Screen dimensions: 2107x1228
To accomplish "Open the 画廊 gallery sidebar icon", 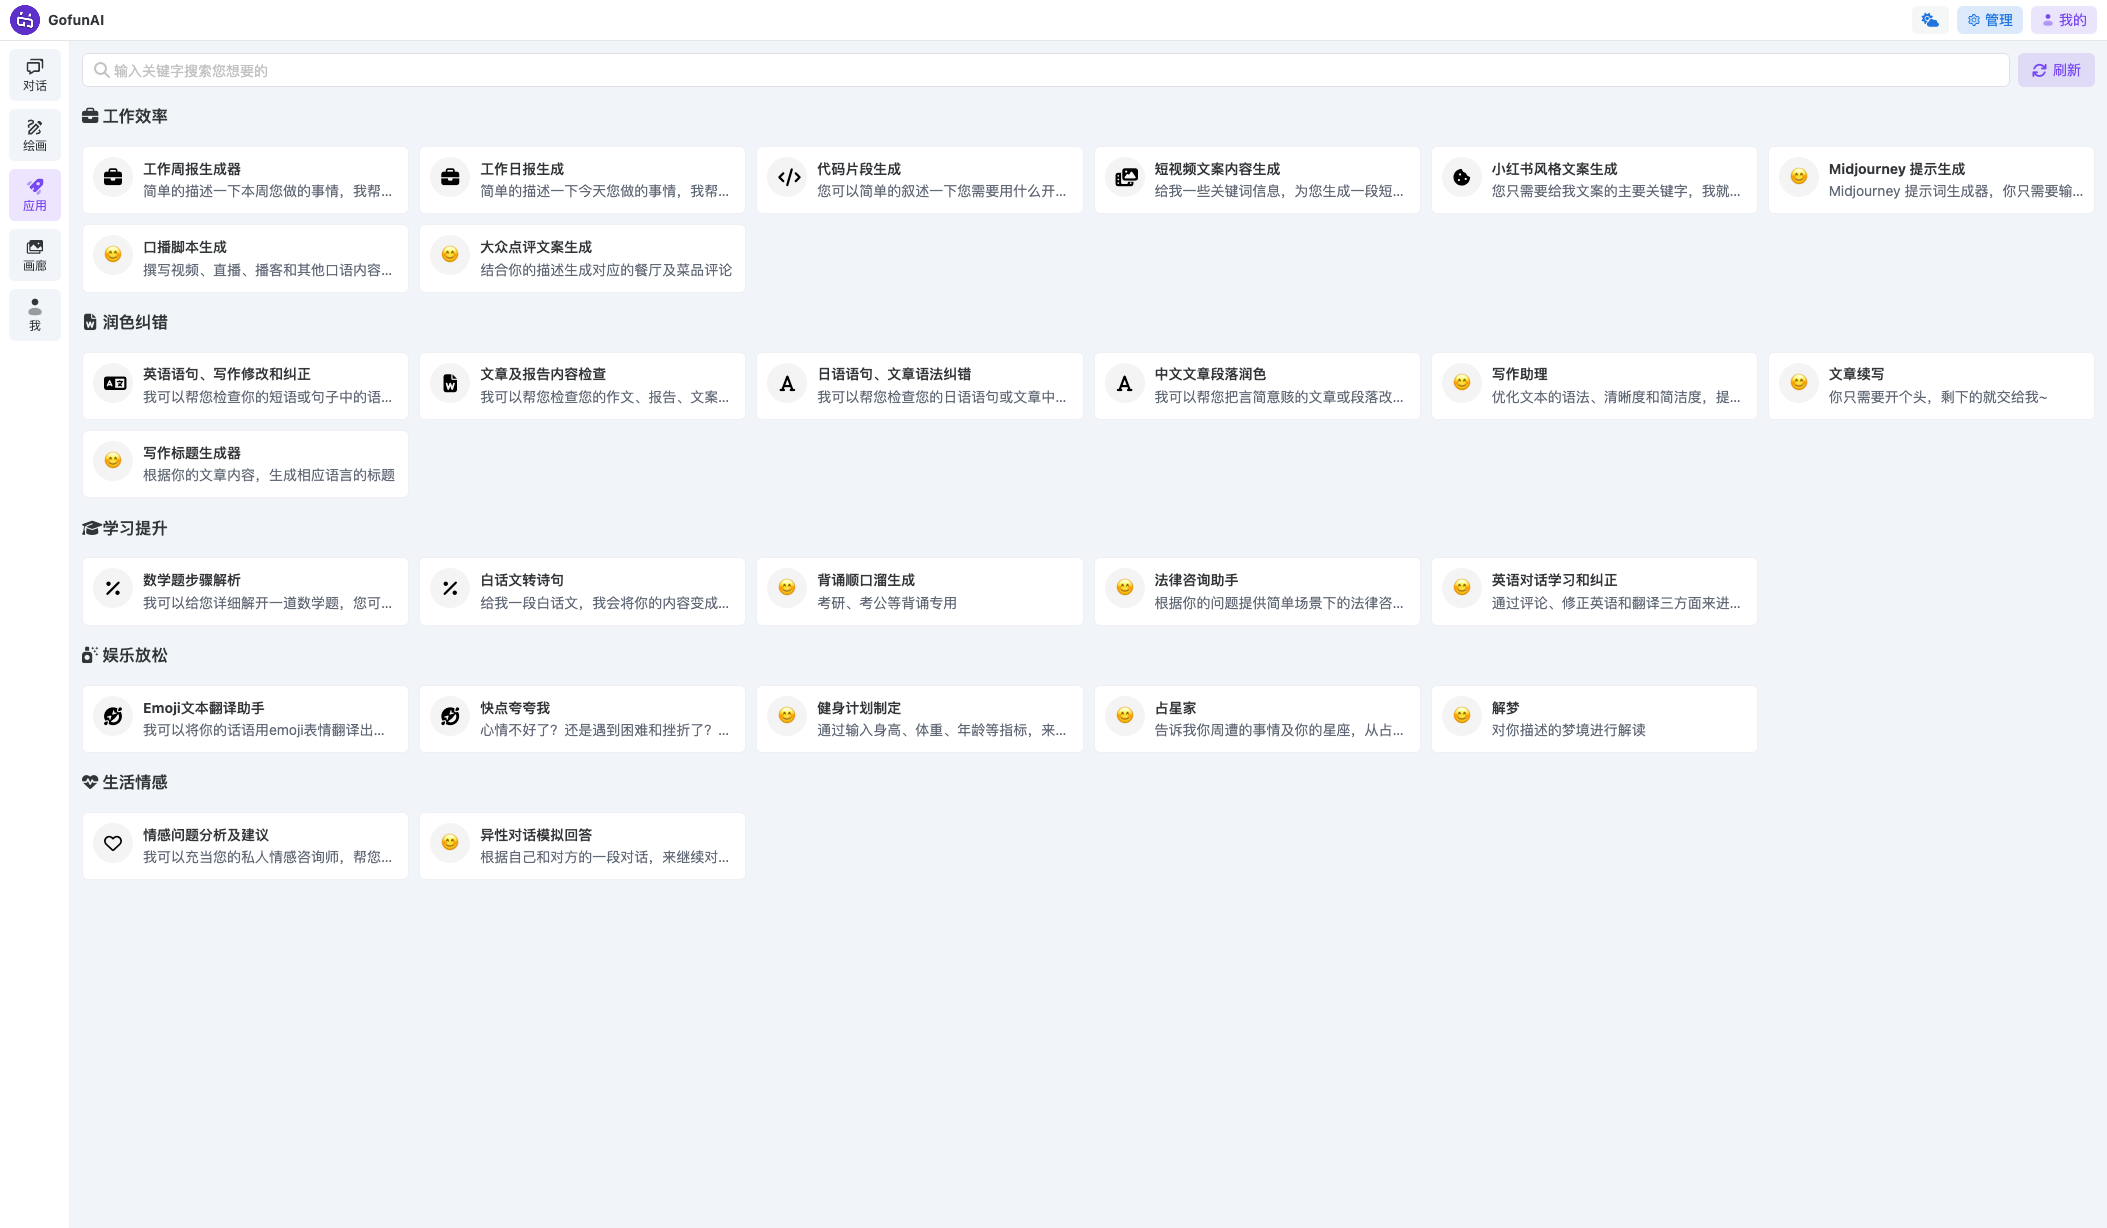I will point(35,254).
